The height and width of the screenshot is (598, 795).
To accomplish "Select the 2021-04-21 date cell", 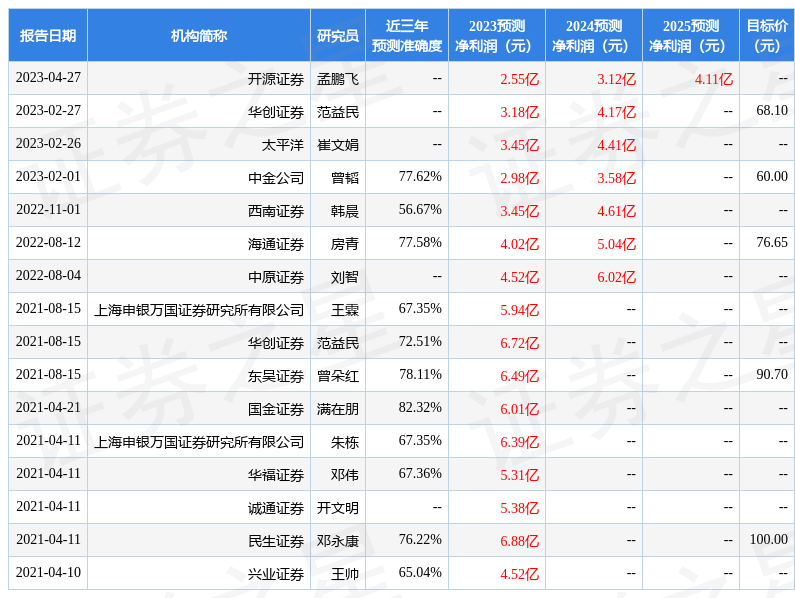I will pos(48,407).
